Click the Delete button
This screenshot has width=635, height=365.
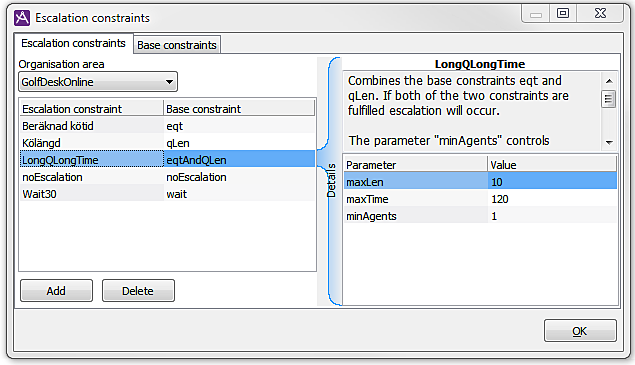click(x=138, y=291)
